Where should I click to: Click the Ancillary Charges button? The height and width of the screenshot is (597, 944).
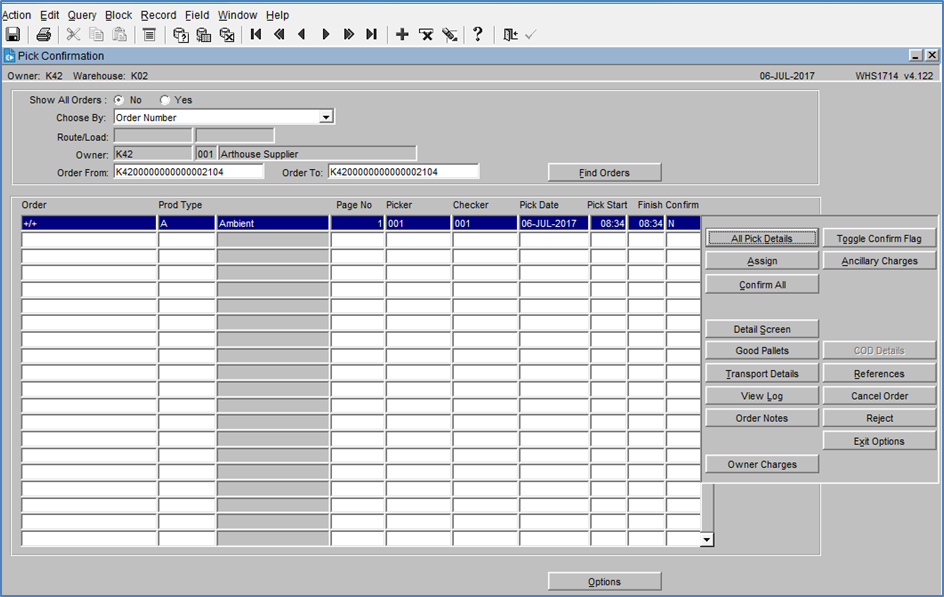point(879,261)
